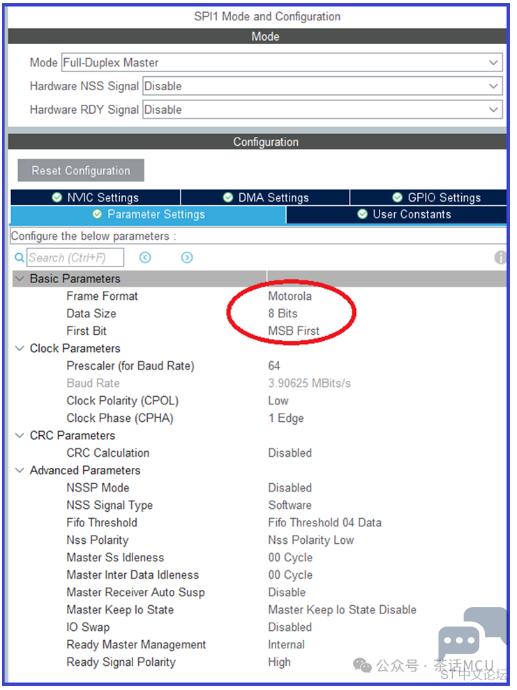
Task: Select Data Size value 8 Bits
Action: point(282,314)
